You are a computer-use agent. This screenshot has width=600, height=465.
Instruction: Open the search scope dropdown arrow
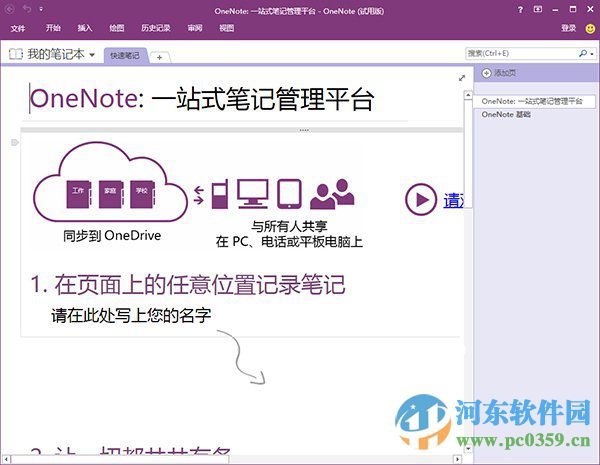pos(592,54)
